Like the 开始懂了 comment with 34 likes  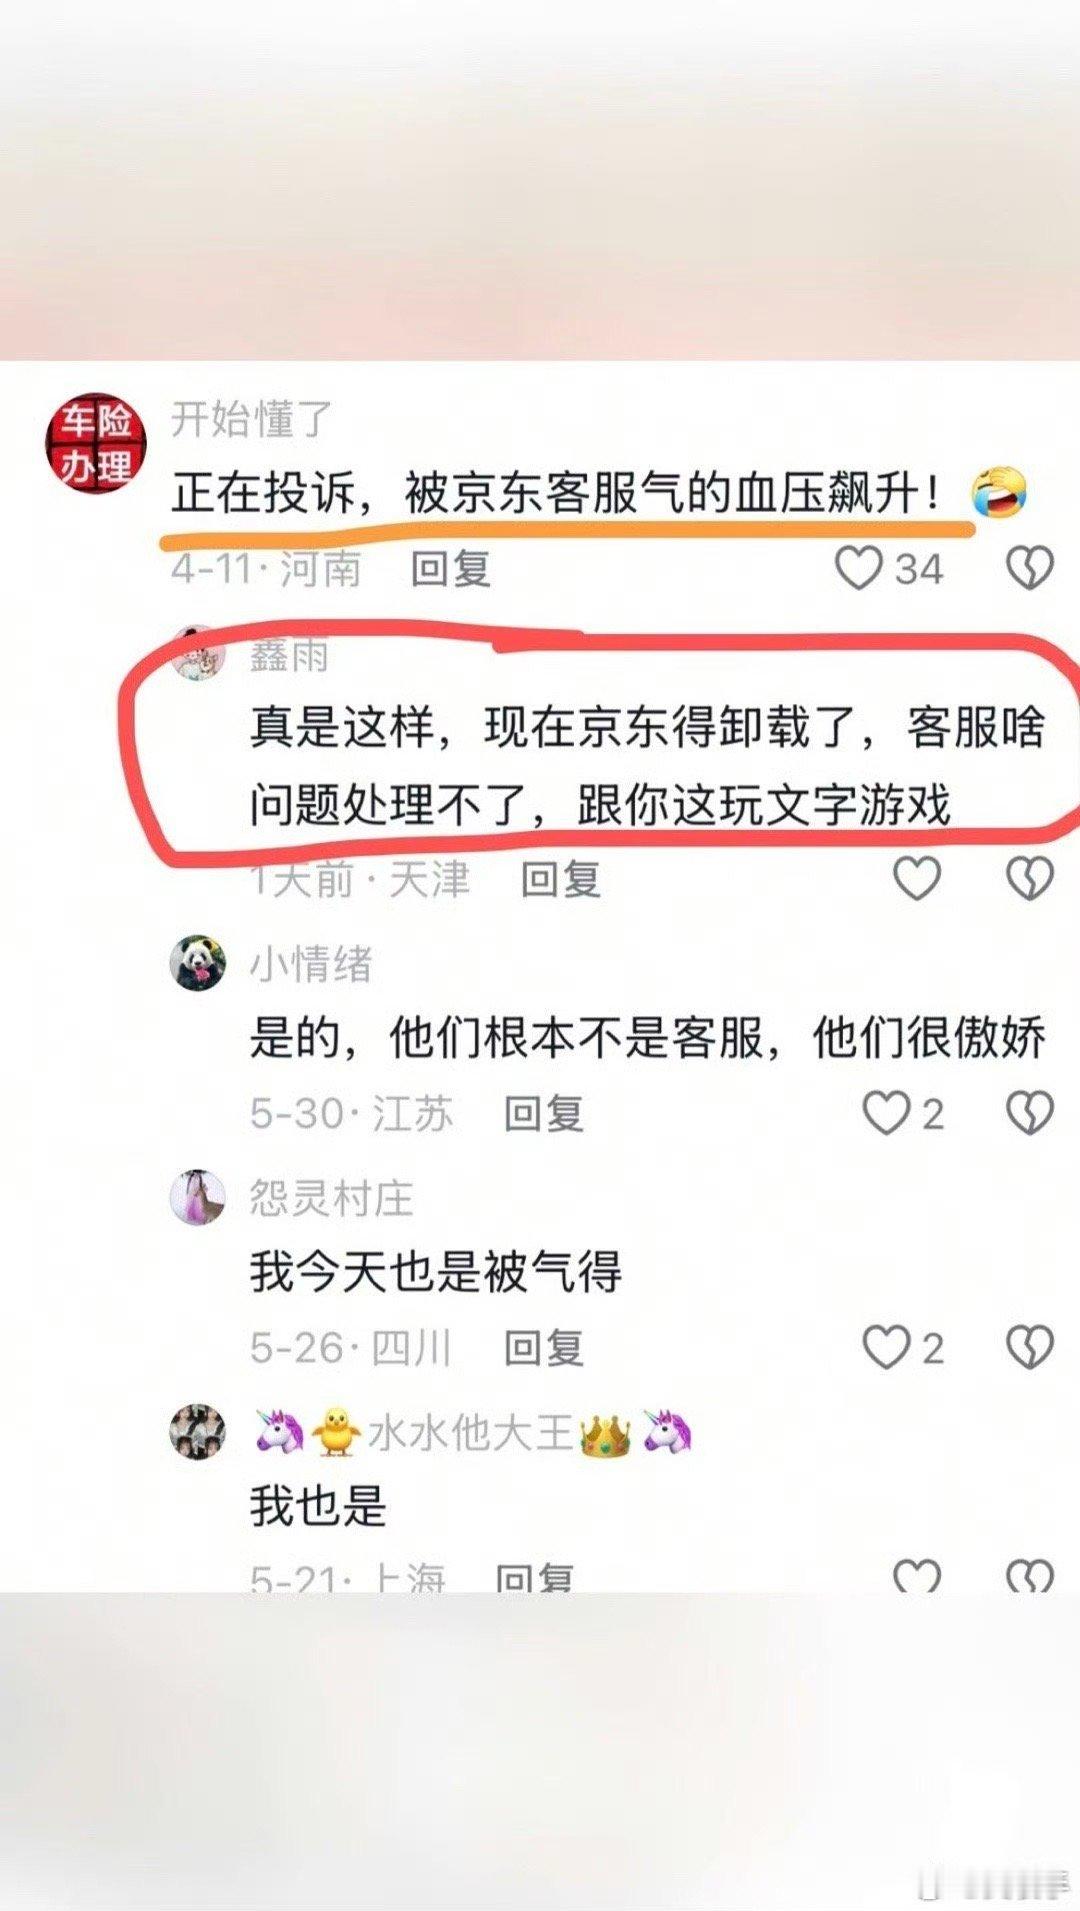pyautogui.click(x=859, y=568)
